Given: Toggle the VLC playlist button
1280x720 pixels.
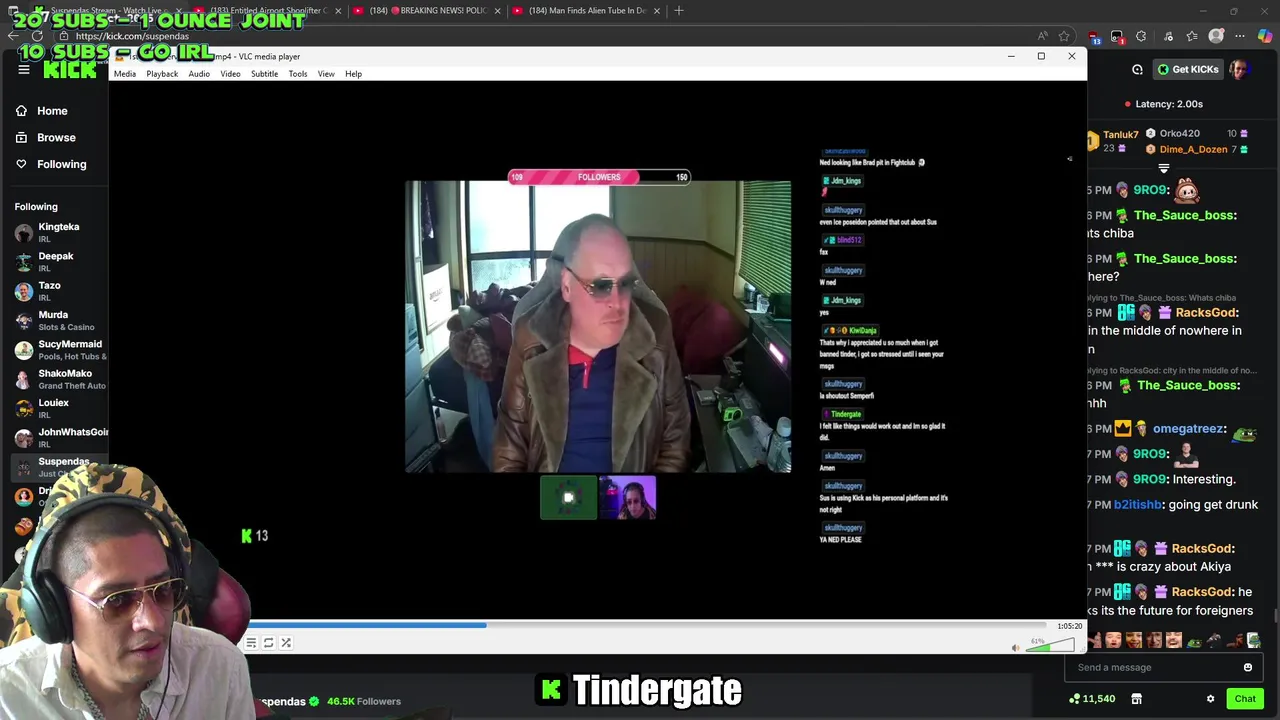Looking at the screenshot, I should [x=251, y=643].
